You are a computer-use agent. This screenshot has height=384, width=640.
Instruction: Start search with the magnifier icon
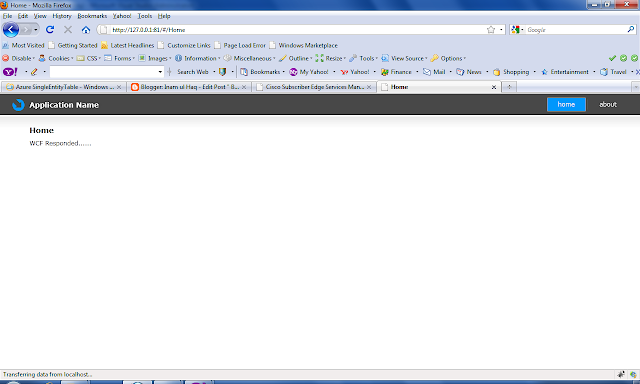pos(631,29)
